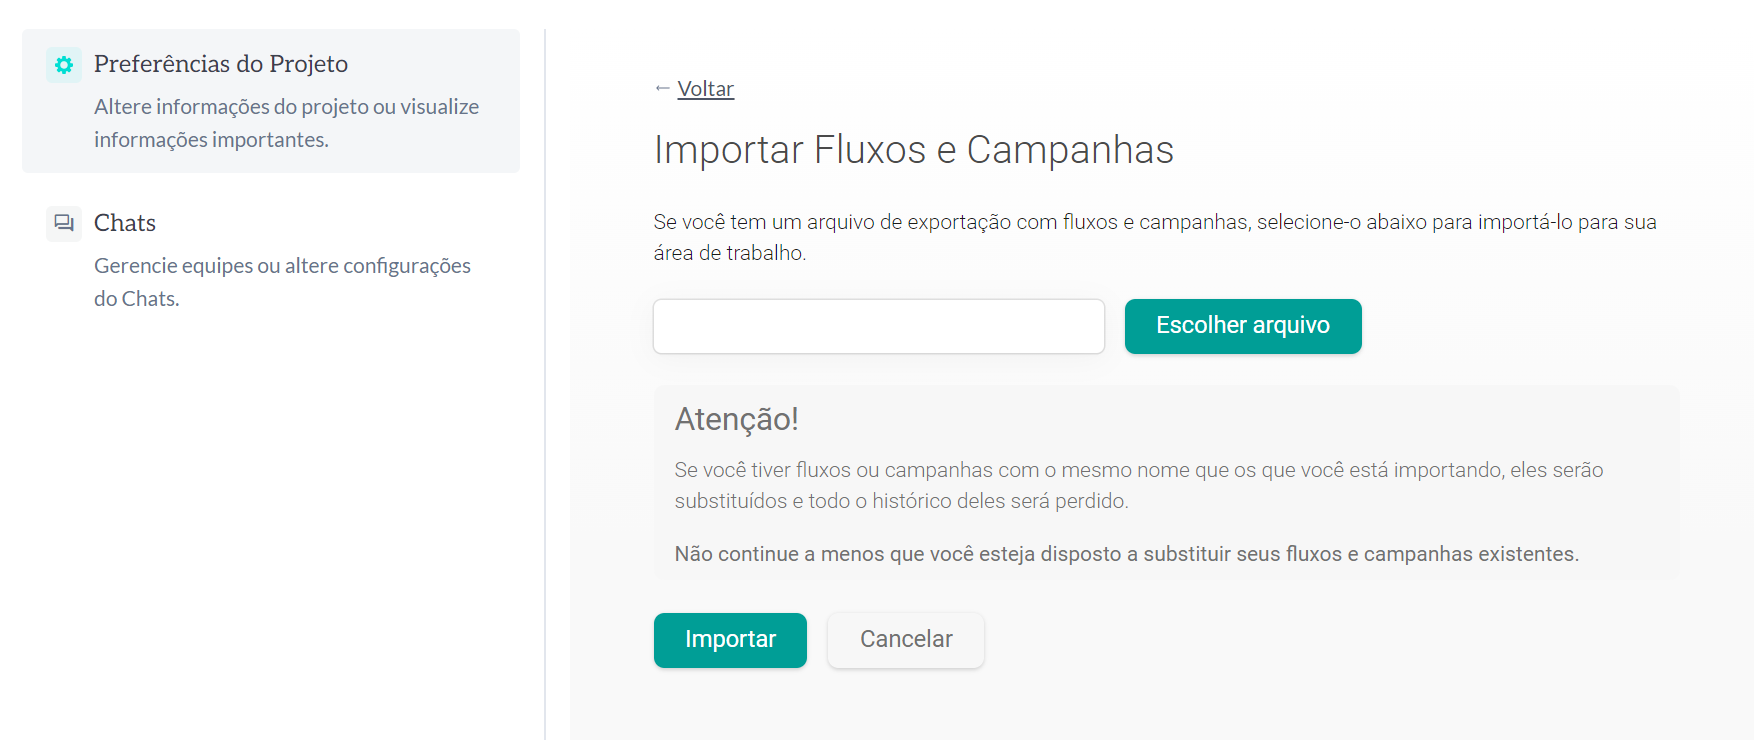
Task: Click the intro paragraph about "arquivo de exportação"
Action: [x=1154, y=222]
